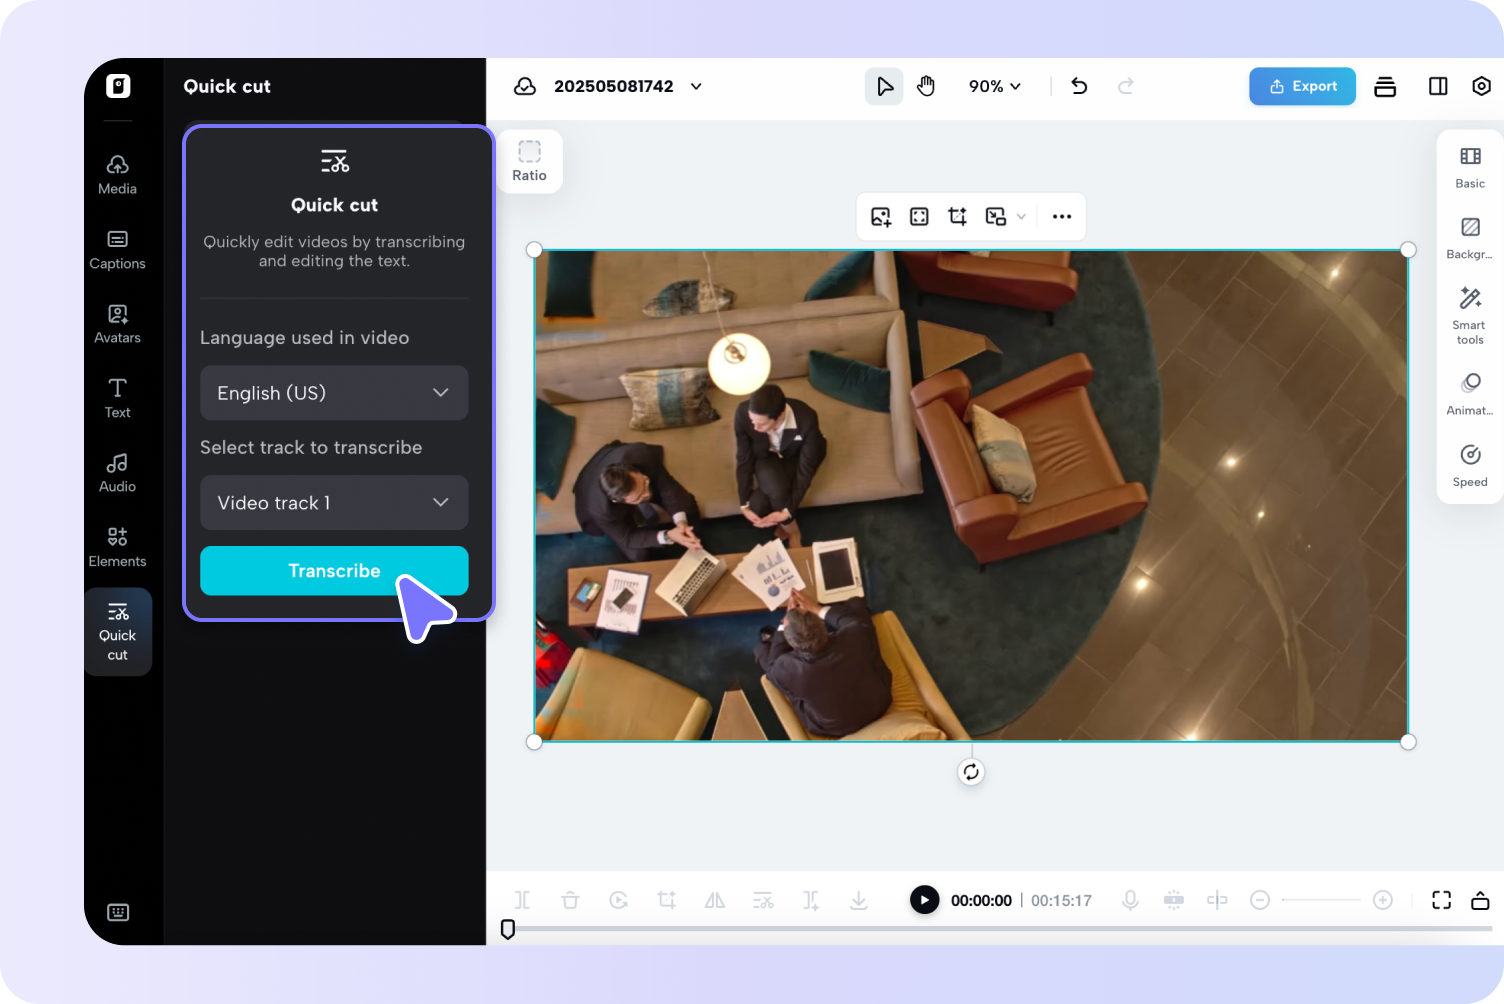Viewport: 1504px width, 1004px height.
Task: Select the Captions sidebar icon
Action: (117, 247)
